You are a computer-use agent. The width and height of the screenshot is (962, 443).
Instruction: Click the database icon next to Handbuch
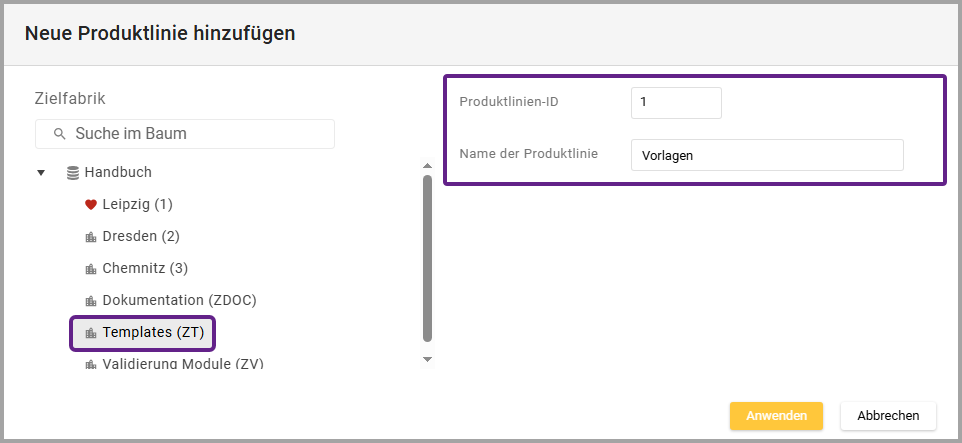[72, 173]
